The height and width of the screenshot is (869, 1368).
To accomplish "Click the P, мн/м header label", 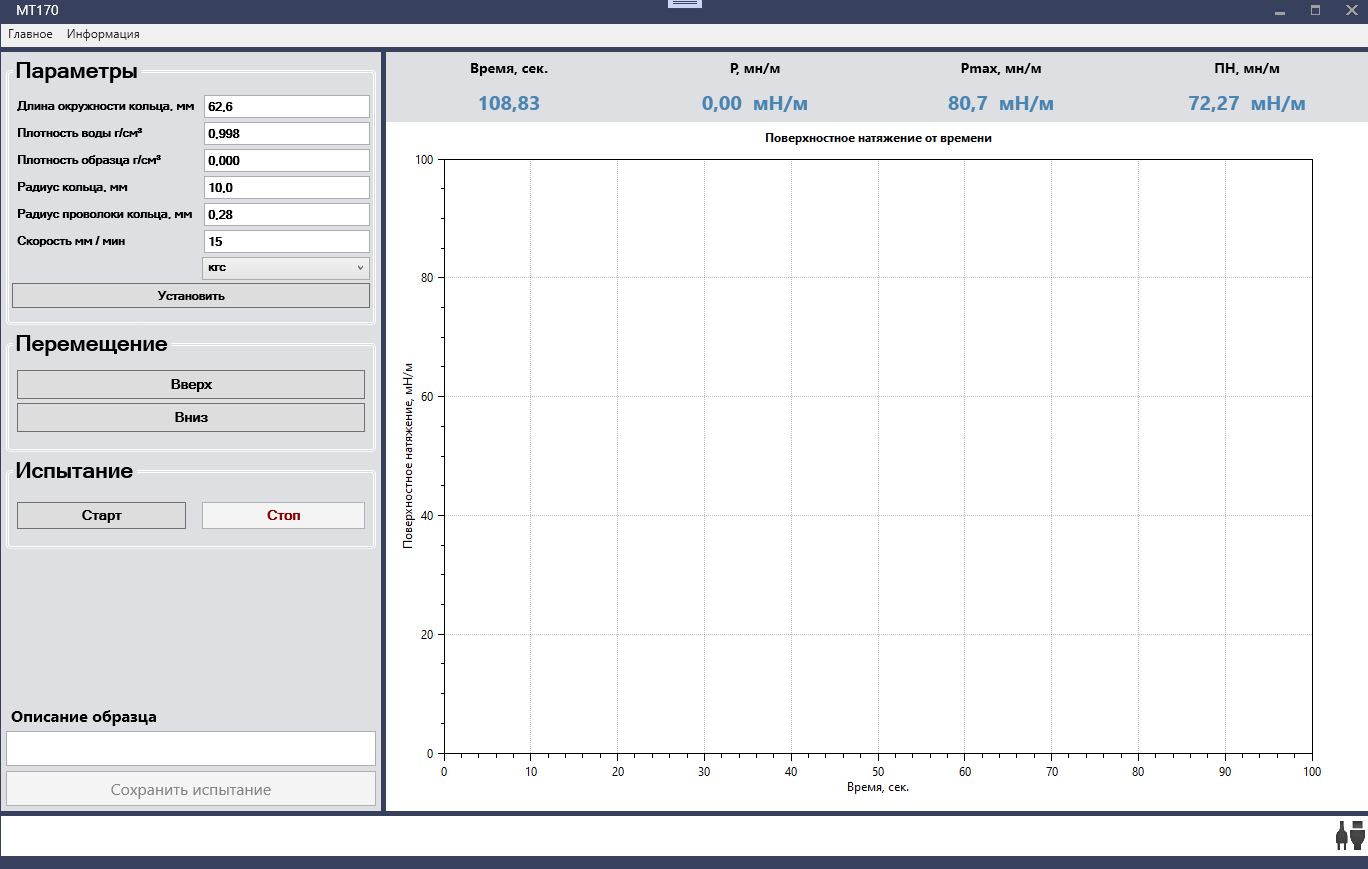I will [755, 69].
